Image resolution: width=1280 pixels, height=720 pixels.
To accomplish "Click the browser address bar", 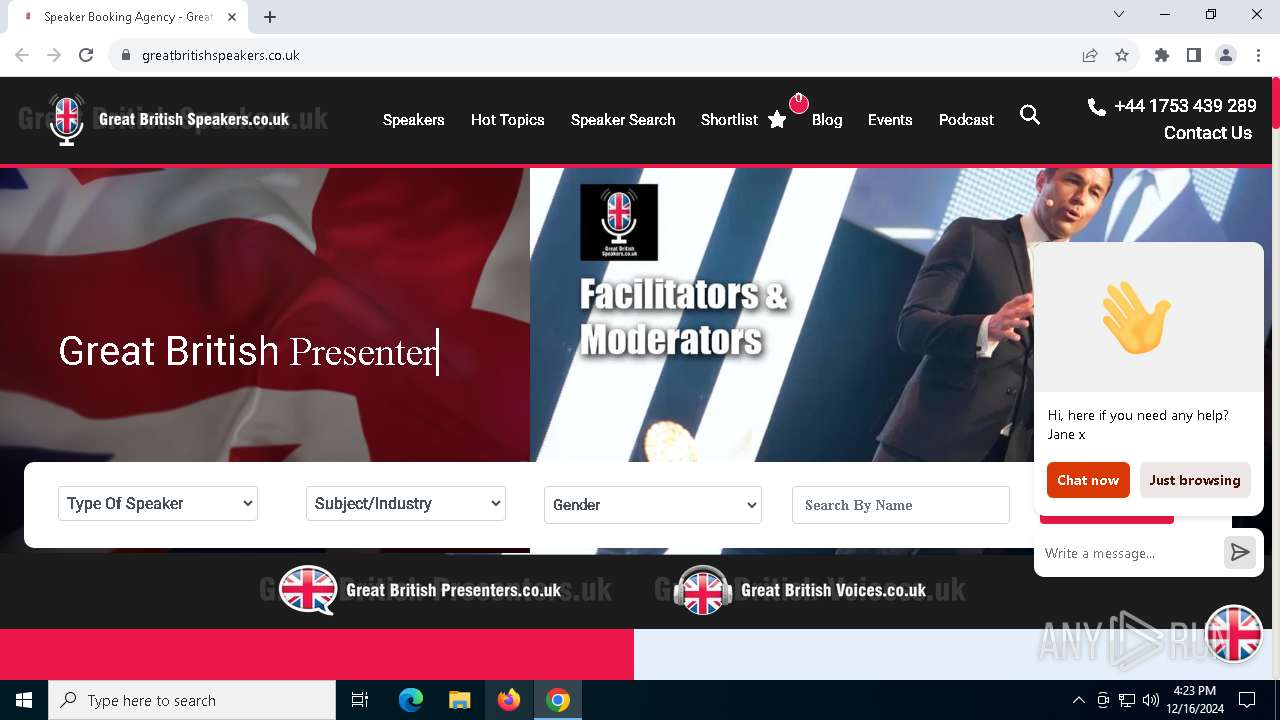I will point(600,55).
